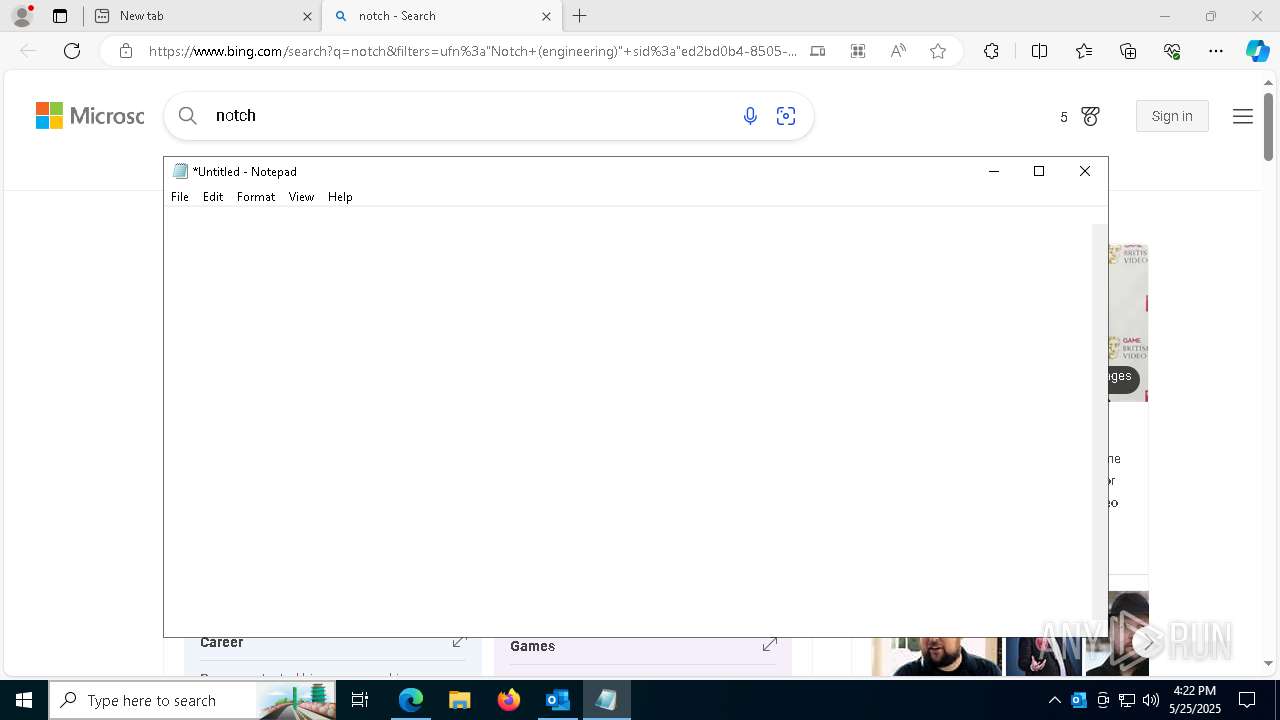Expand the Games card
The height and width of the screenshot is (720, 1280).
[x=770, y=645]
